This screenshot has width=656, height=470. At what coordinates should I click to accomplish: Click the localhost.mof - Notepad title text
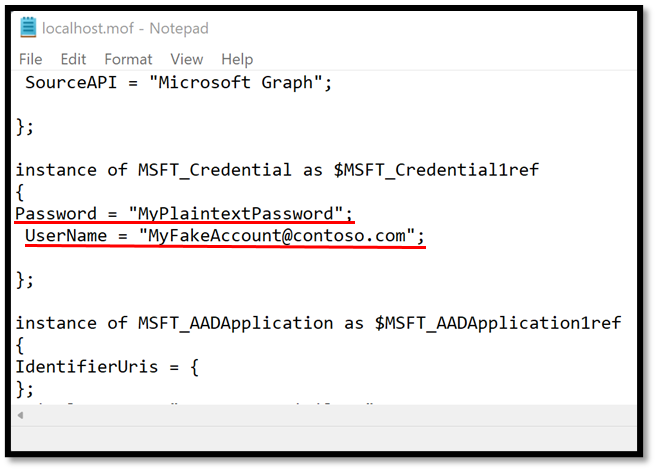(x=125, y=28)
